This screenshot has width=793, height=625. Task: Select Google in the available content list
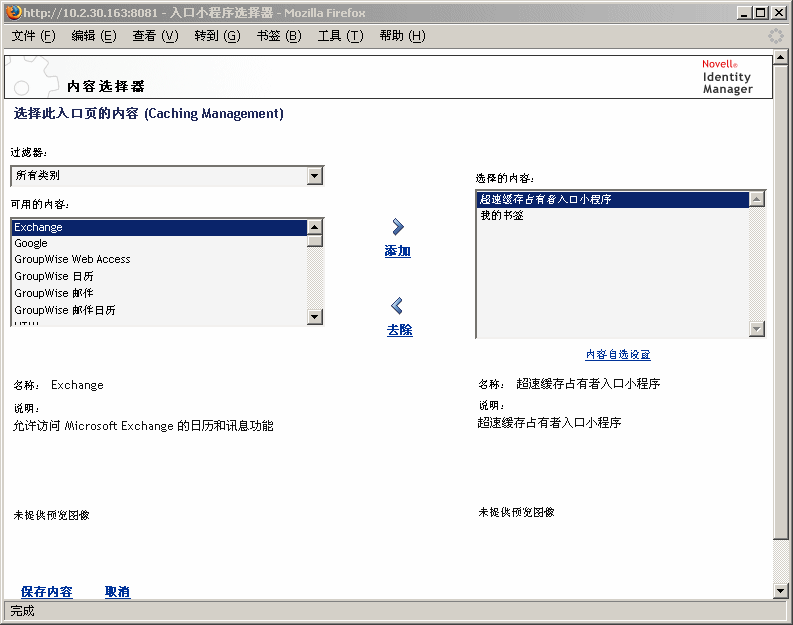click(x=159, y=243)
